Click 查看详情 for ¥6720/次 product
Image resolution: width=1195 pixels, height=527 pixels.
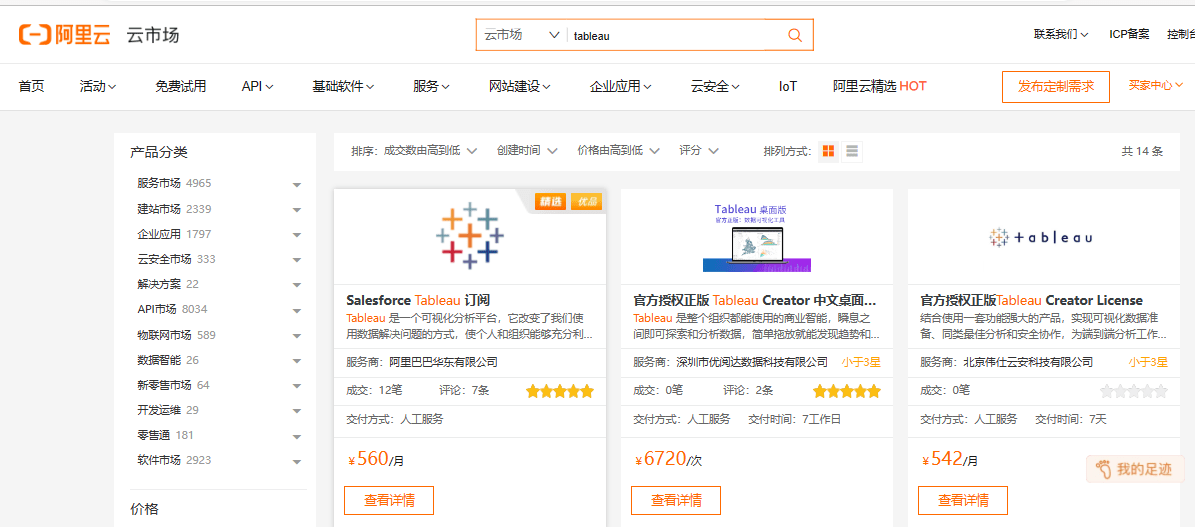[676, 500]
